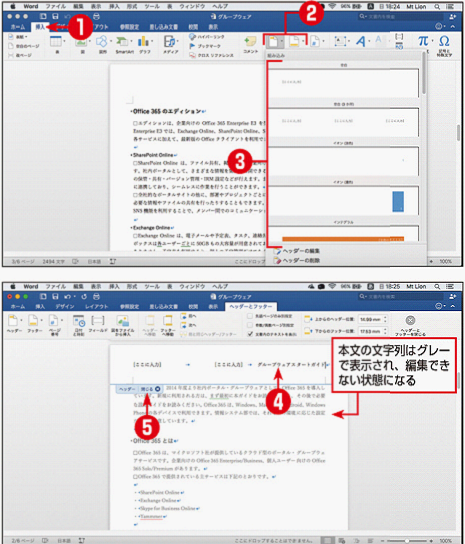Jump to next header (次へ)
The image size is (465, 544).
pyautogui.click(x=188, y=325)
